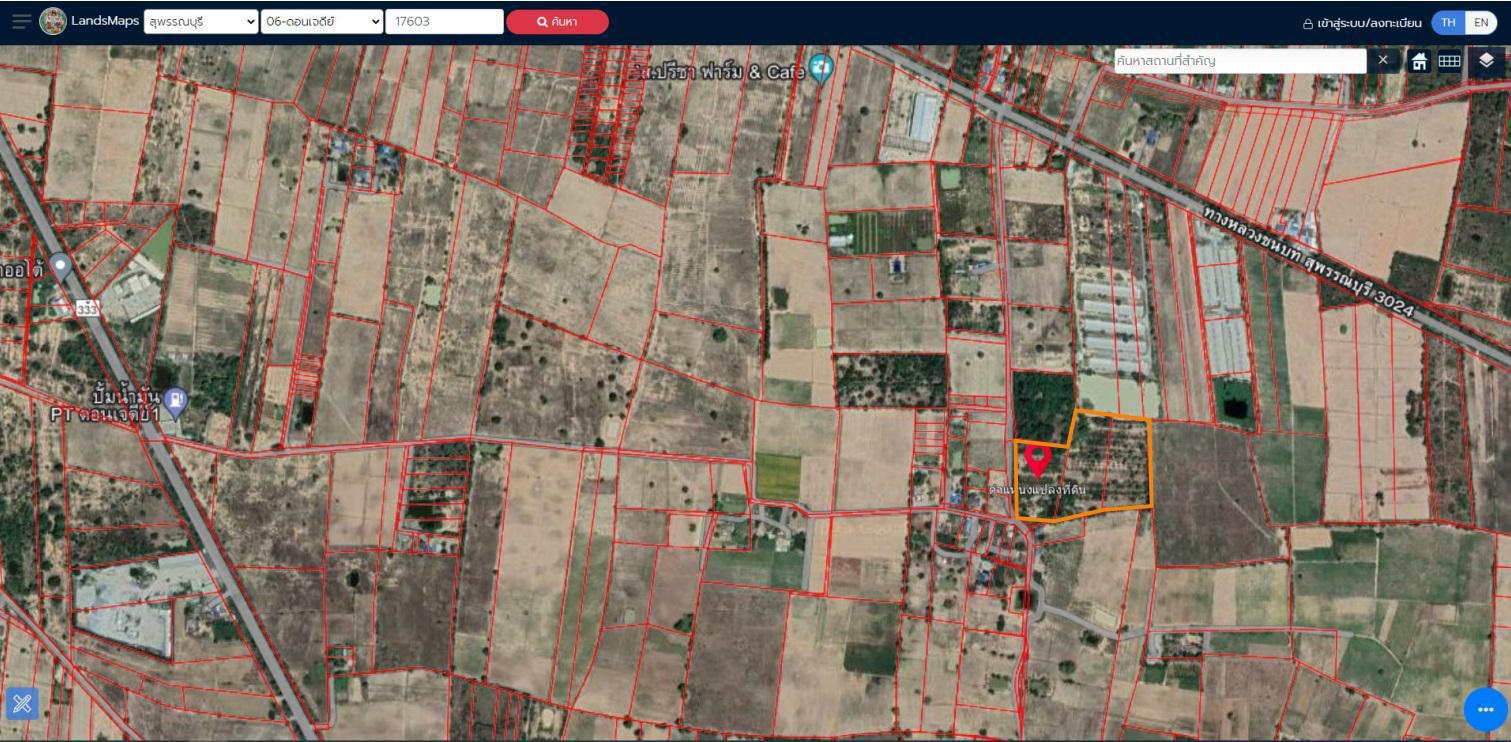Click the home icon button

coord(1419,61)
